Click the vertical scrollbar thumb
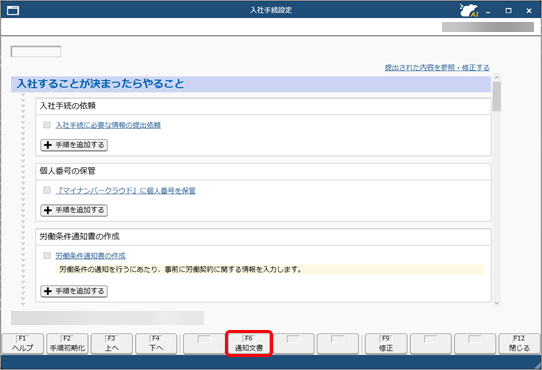Screen dimensions: 542x370 tap(497, 96)
